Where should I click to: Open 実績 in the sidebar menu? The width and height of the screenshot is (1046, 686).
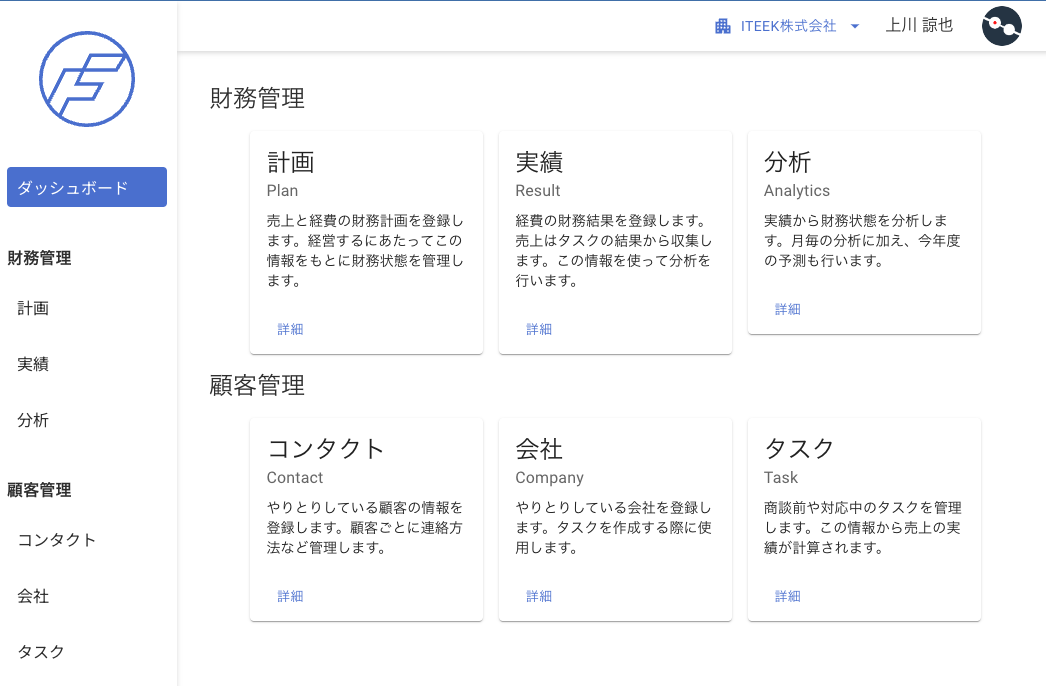pos(33,364)
